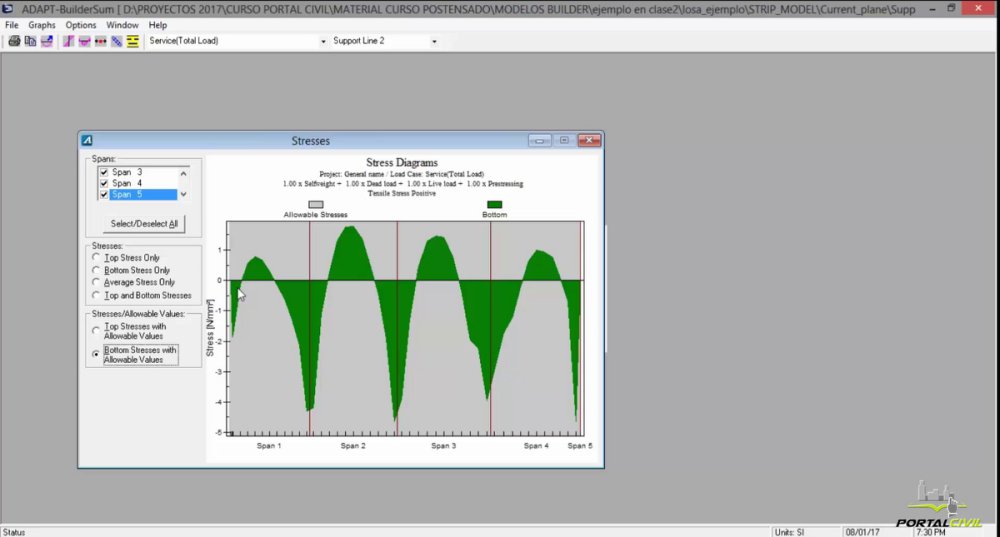Maximize the Stresses window

pyautogui.click(x=564, y=140)
